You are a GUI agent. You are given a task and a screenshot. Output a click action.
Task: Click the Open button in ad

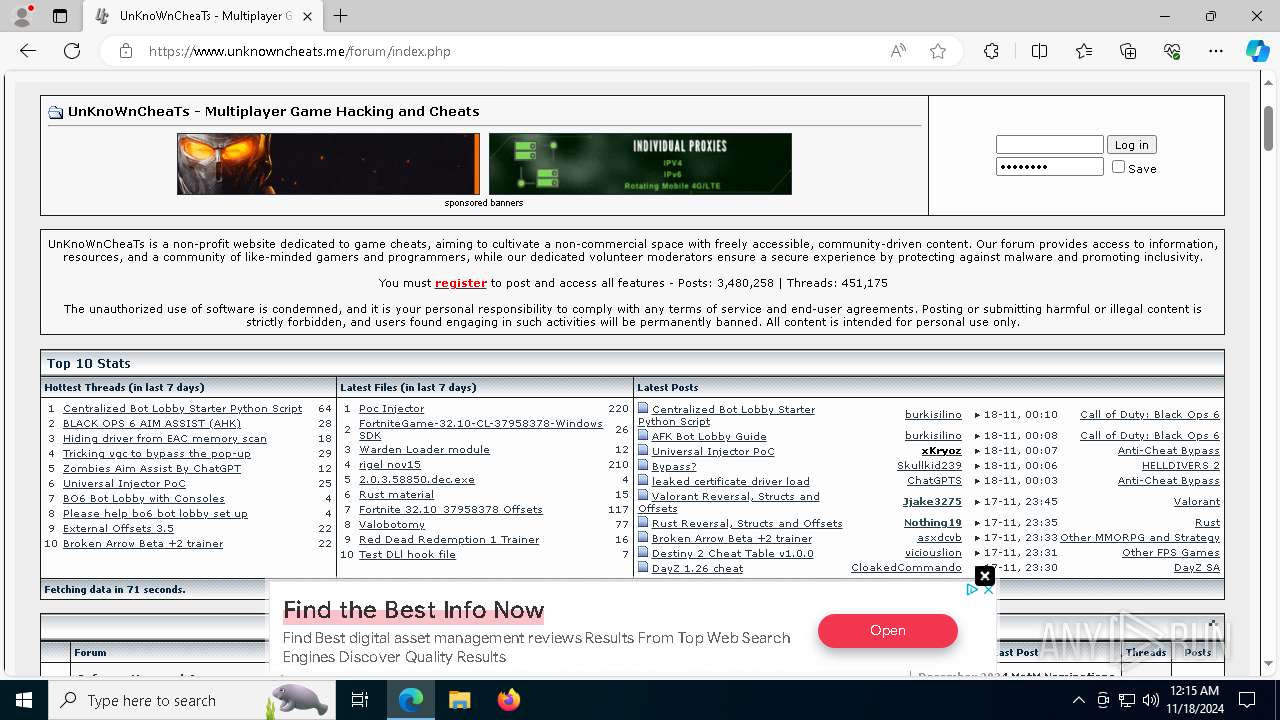pos(887,631)
